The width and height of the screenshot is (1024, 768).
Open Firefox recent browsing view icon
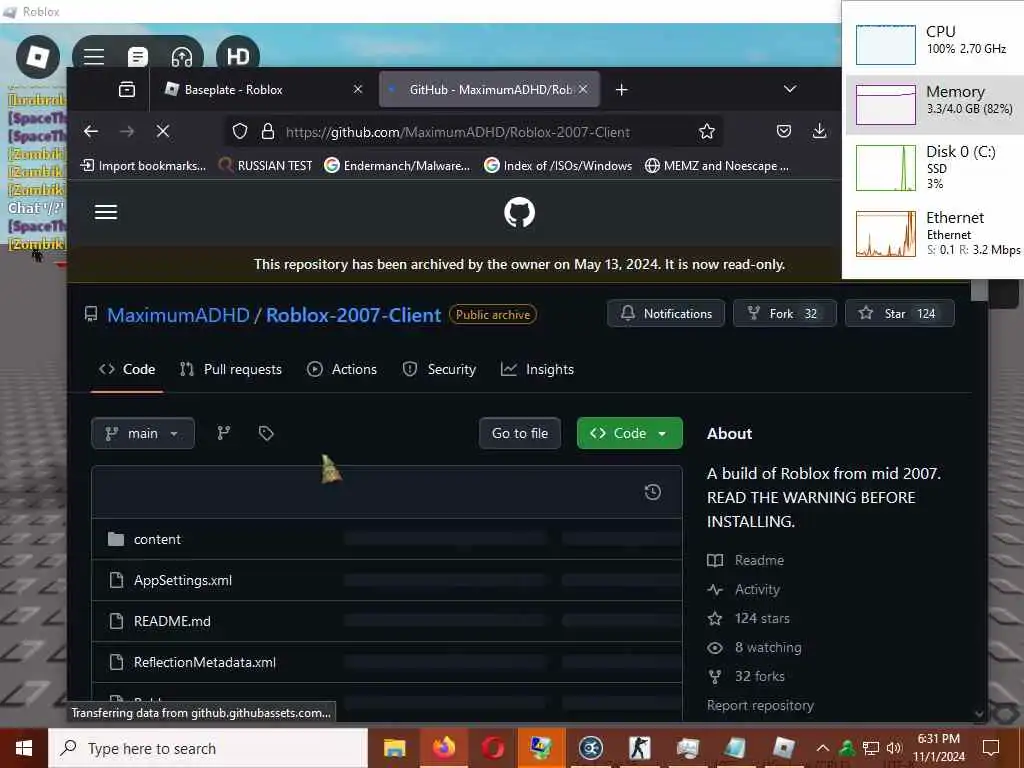click(x=127, y=89)
